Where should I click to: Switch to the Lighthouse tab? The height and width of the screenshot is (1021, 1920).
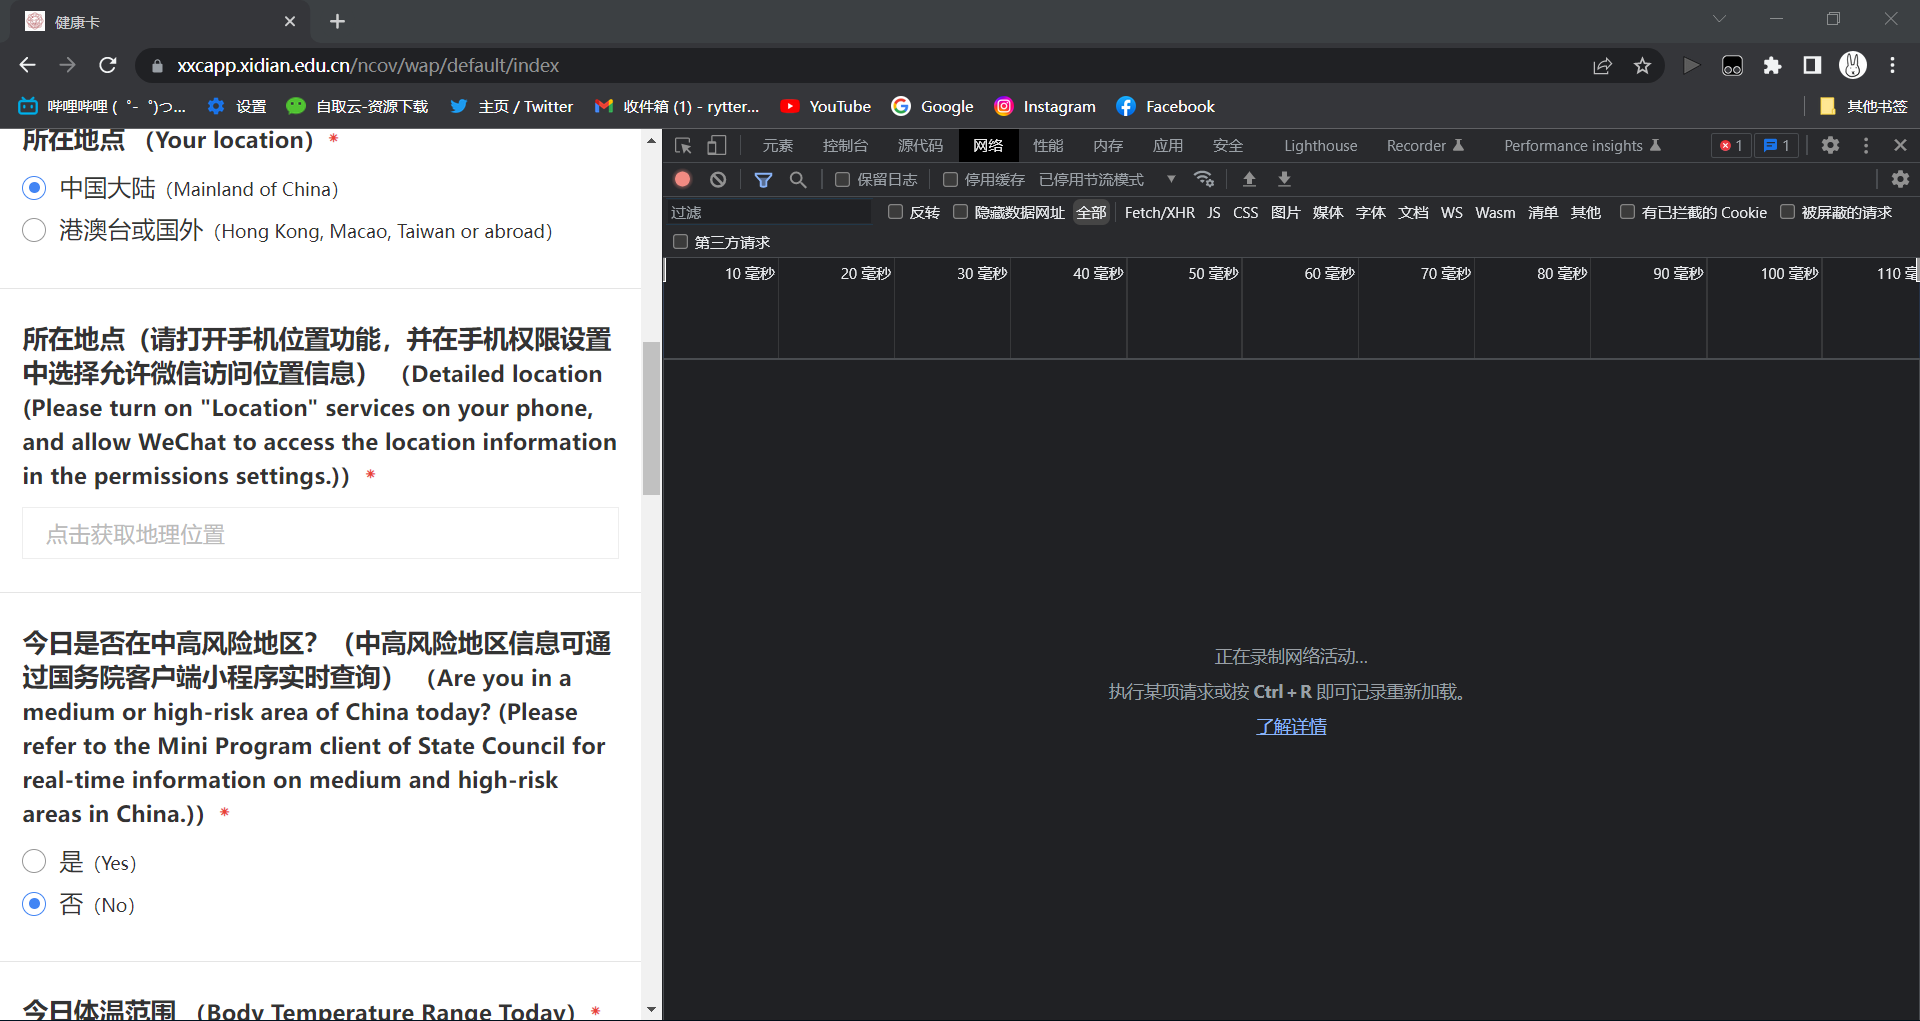[x=1320, y=146]
